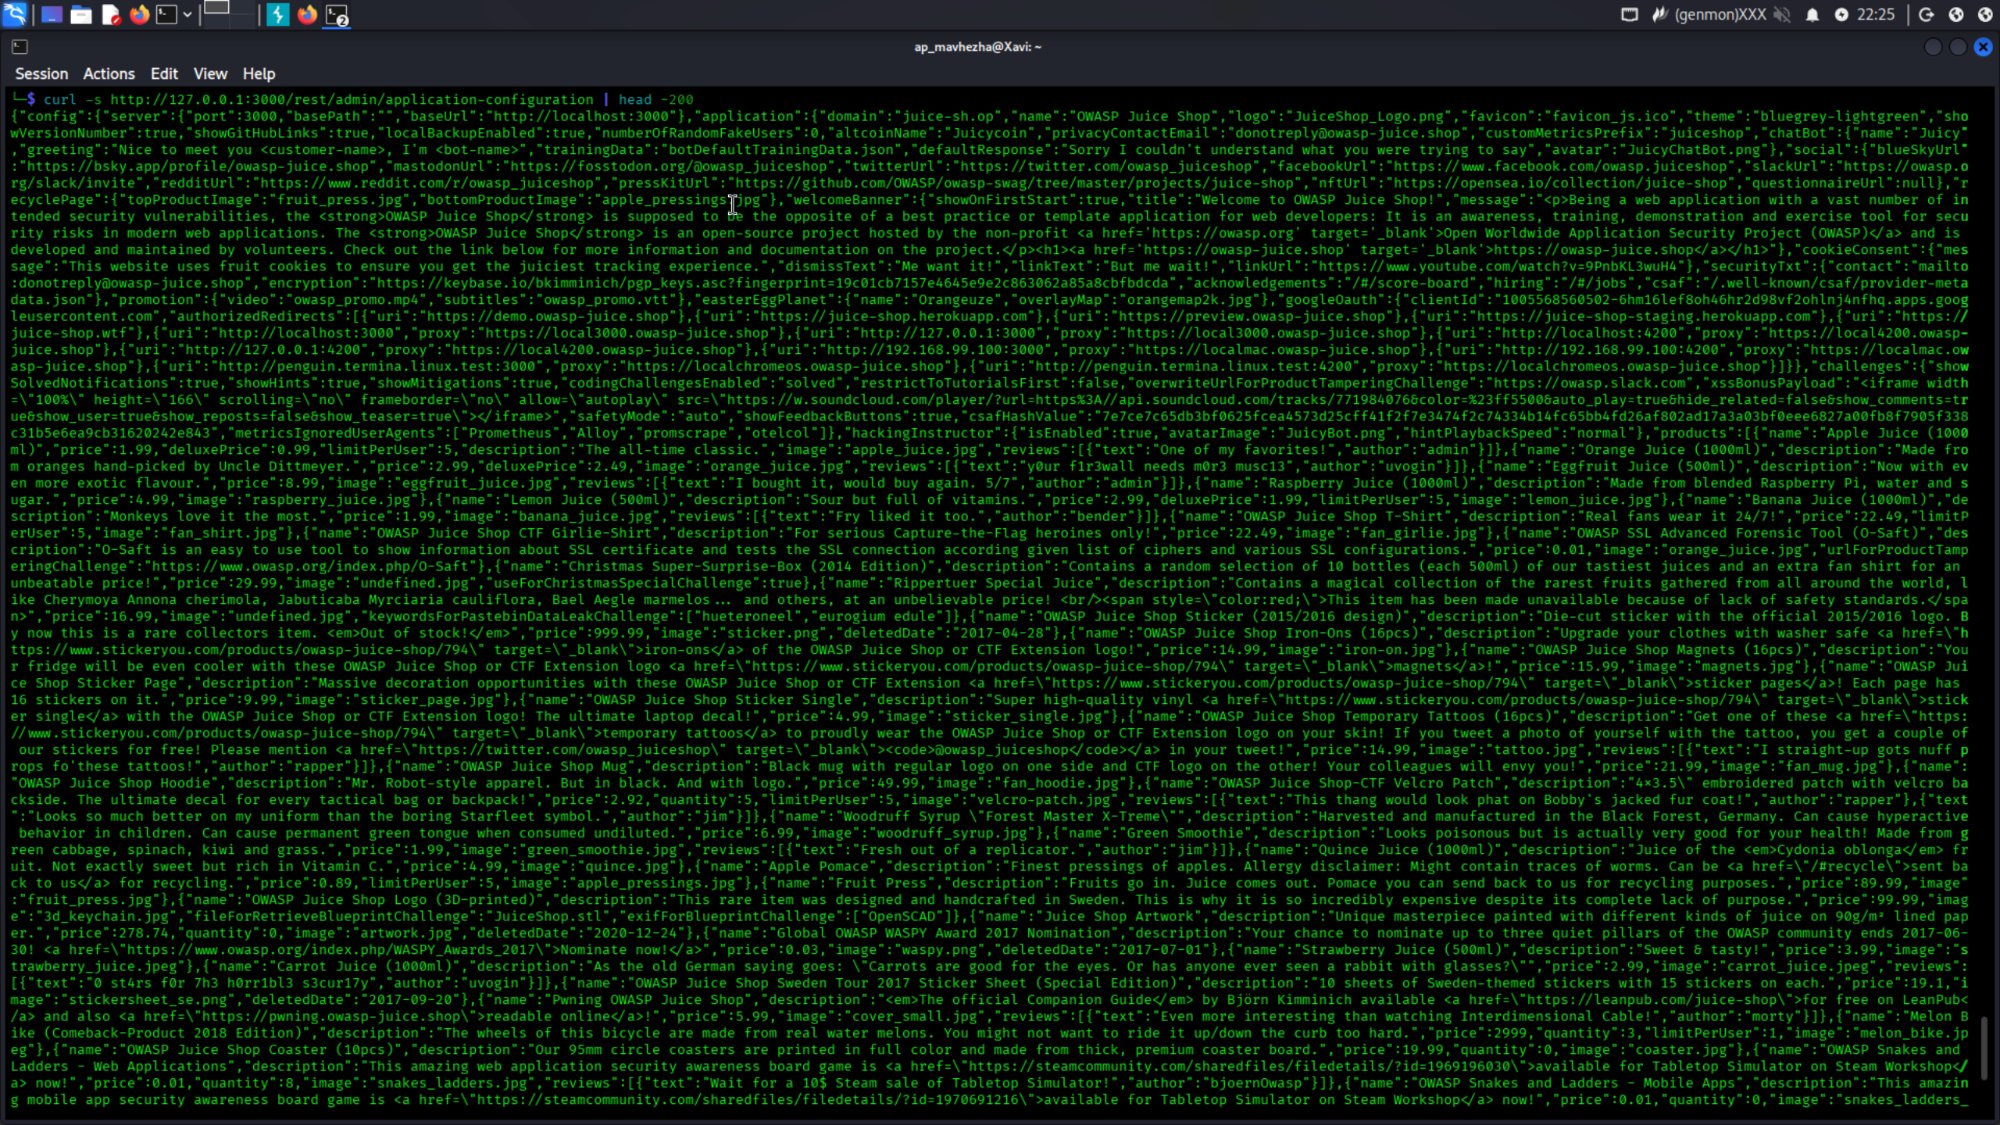Open the clock showing 22:25
The image size is (2000, 1125).
coord(1876,15)
